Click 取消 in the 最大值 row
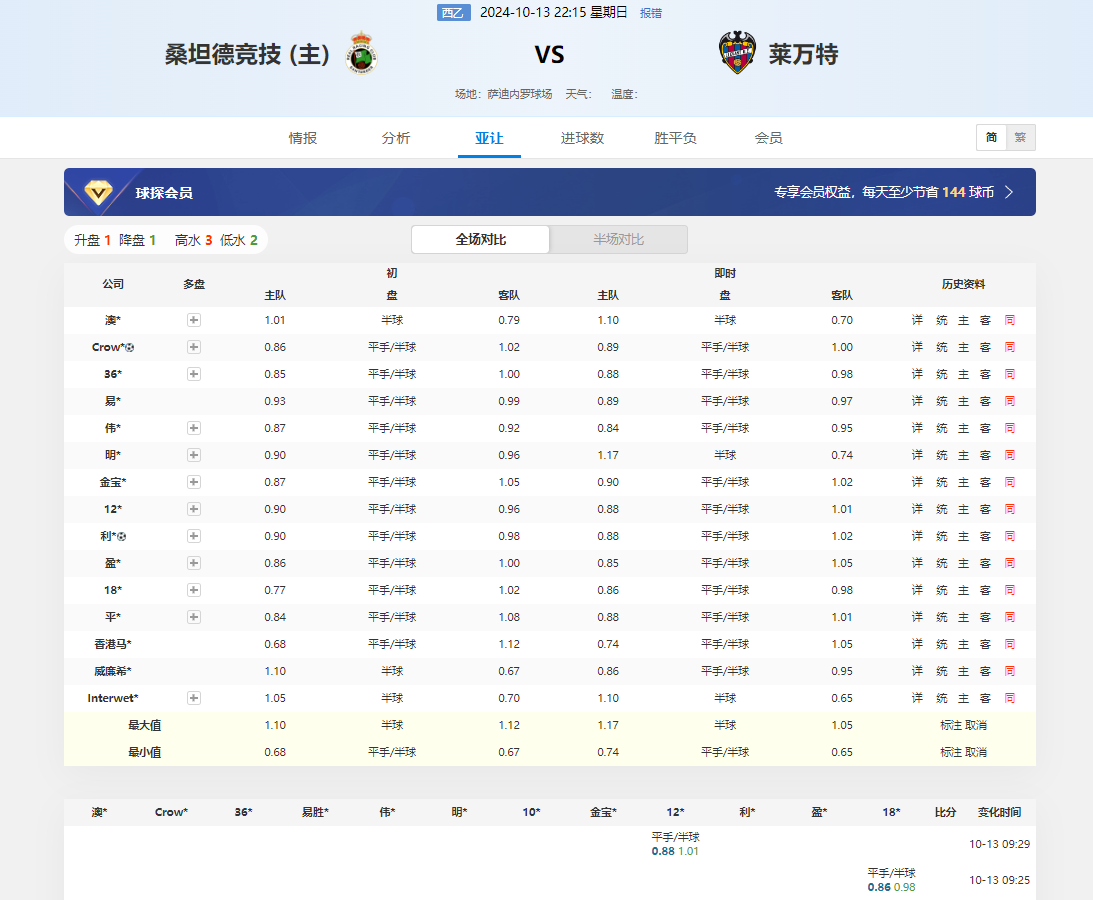Screen dimensions: 1093x900 pos(976,725)
